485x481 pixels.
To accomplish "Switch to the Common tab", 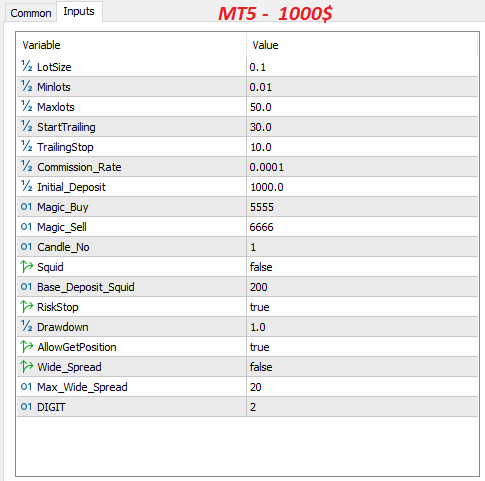I will [x=31, y=13].
